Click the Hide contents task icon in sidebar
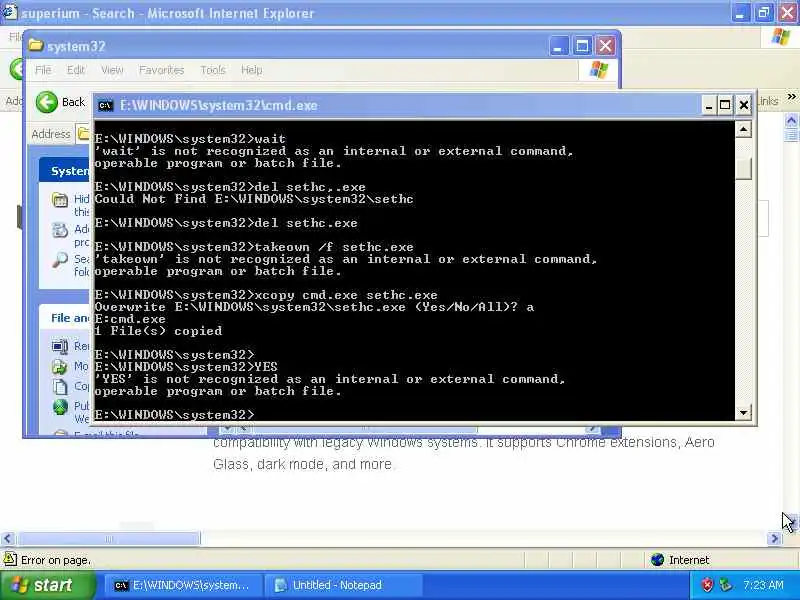 60,199
